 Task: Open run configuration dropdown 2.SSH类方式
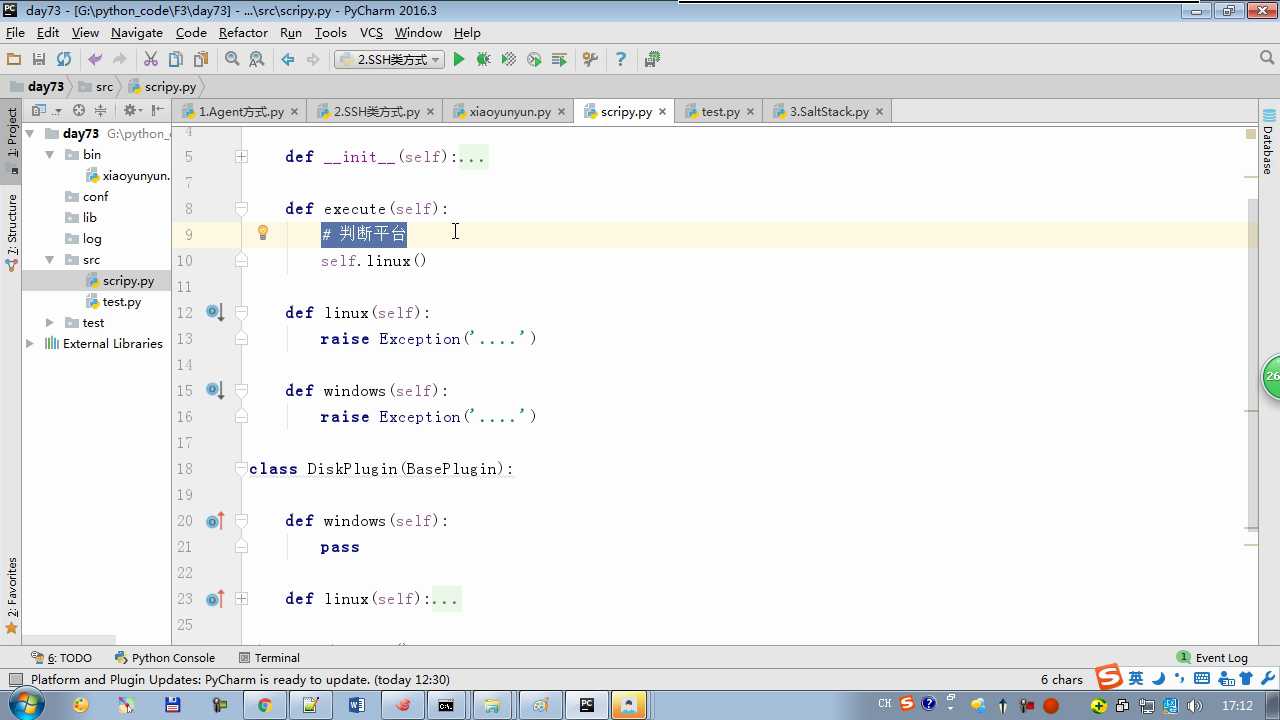point(389,60)
